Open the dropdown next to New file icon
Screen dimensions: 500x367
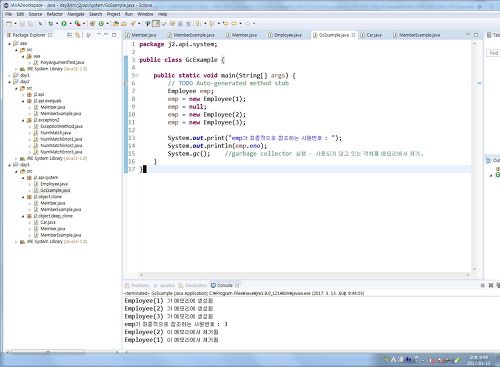15,24
